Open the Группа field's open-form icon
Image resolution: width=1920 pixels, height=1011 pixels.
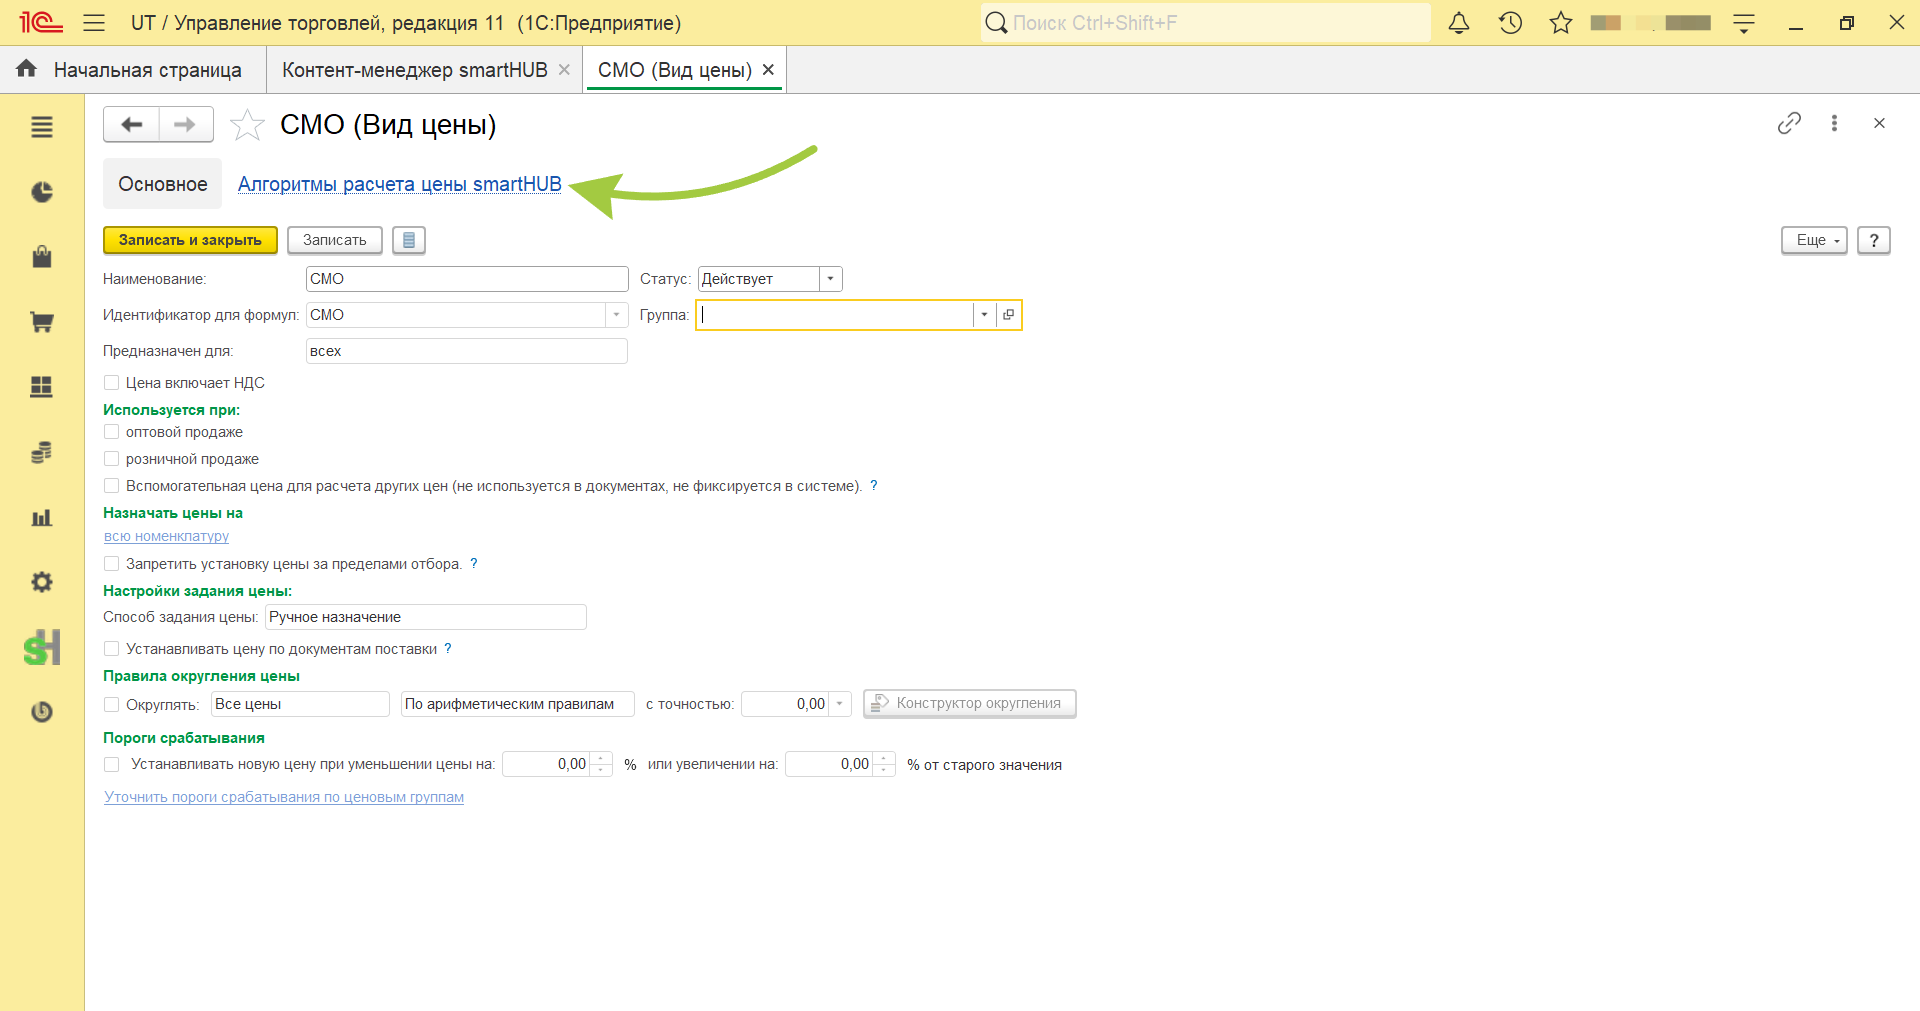1009,315
